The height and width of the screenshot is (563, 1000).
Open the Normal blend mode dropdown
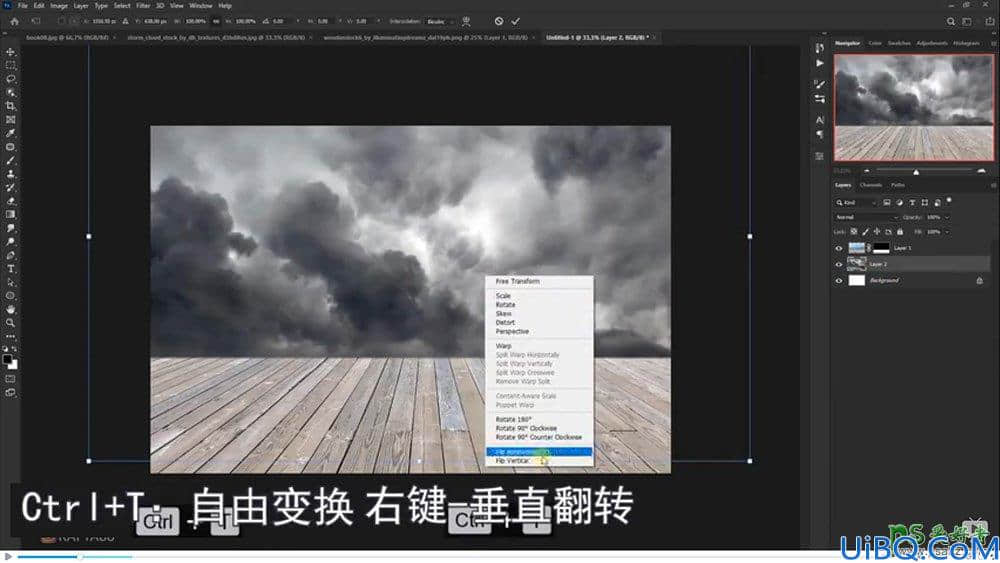click(867, 217)
